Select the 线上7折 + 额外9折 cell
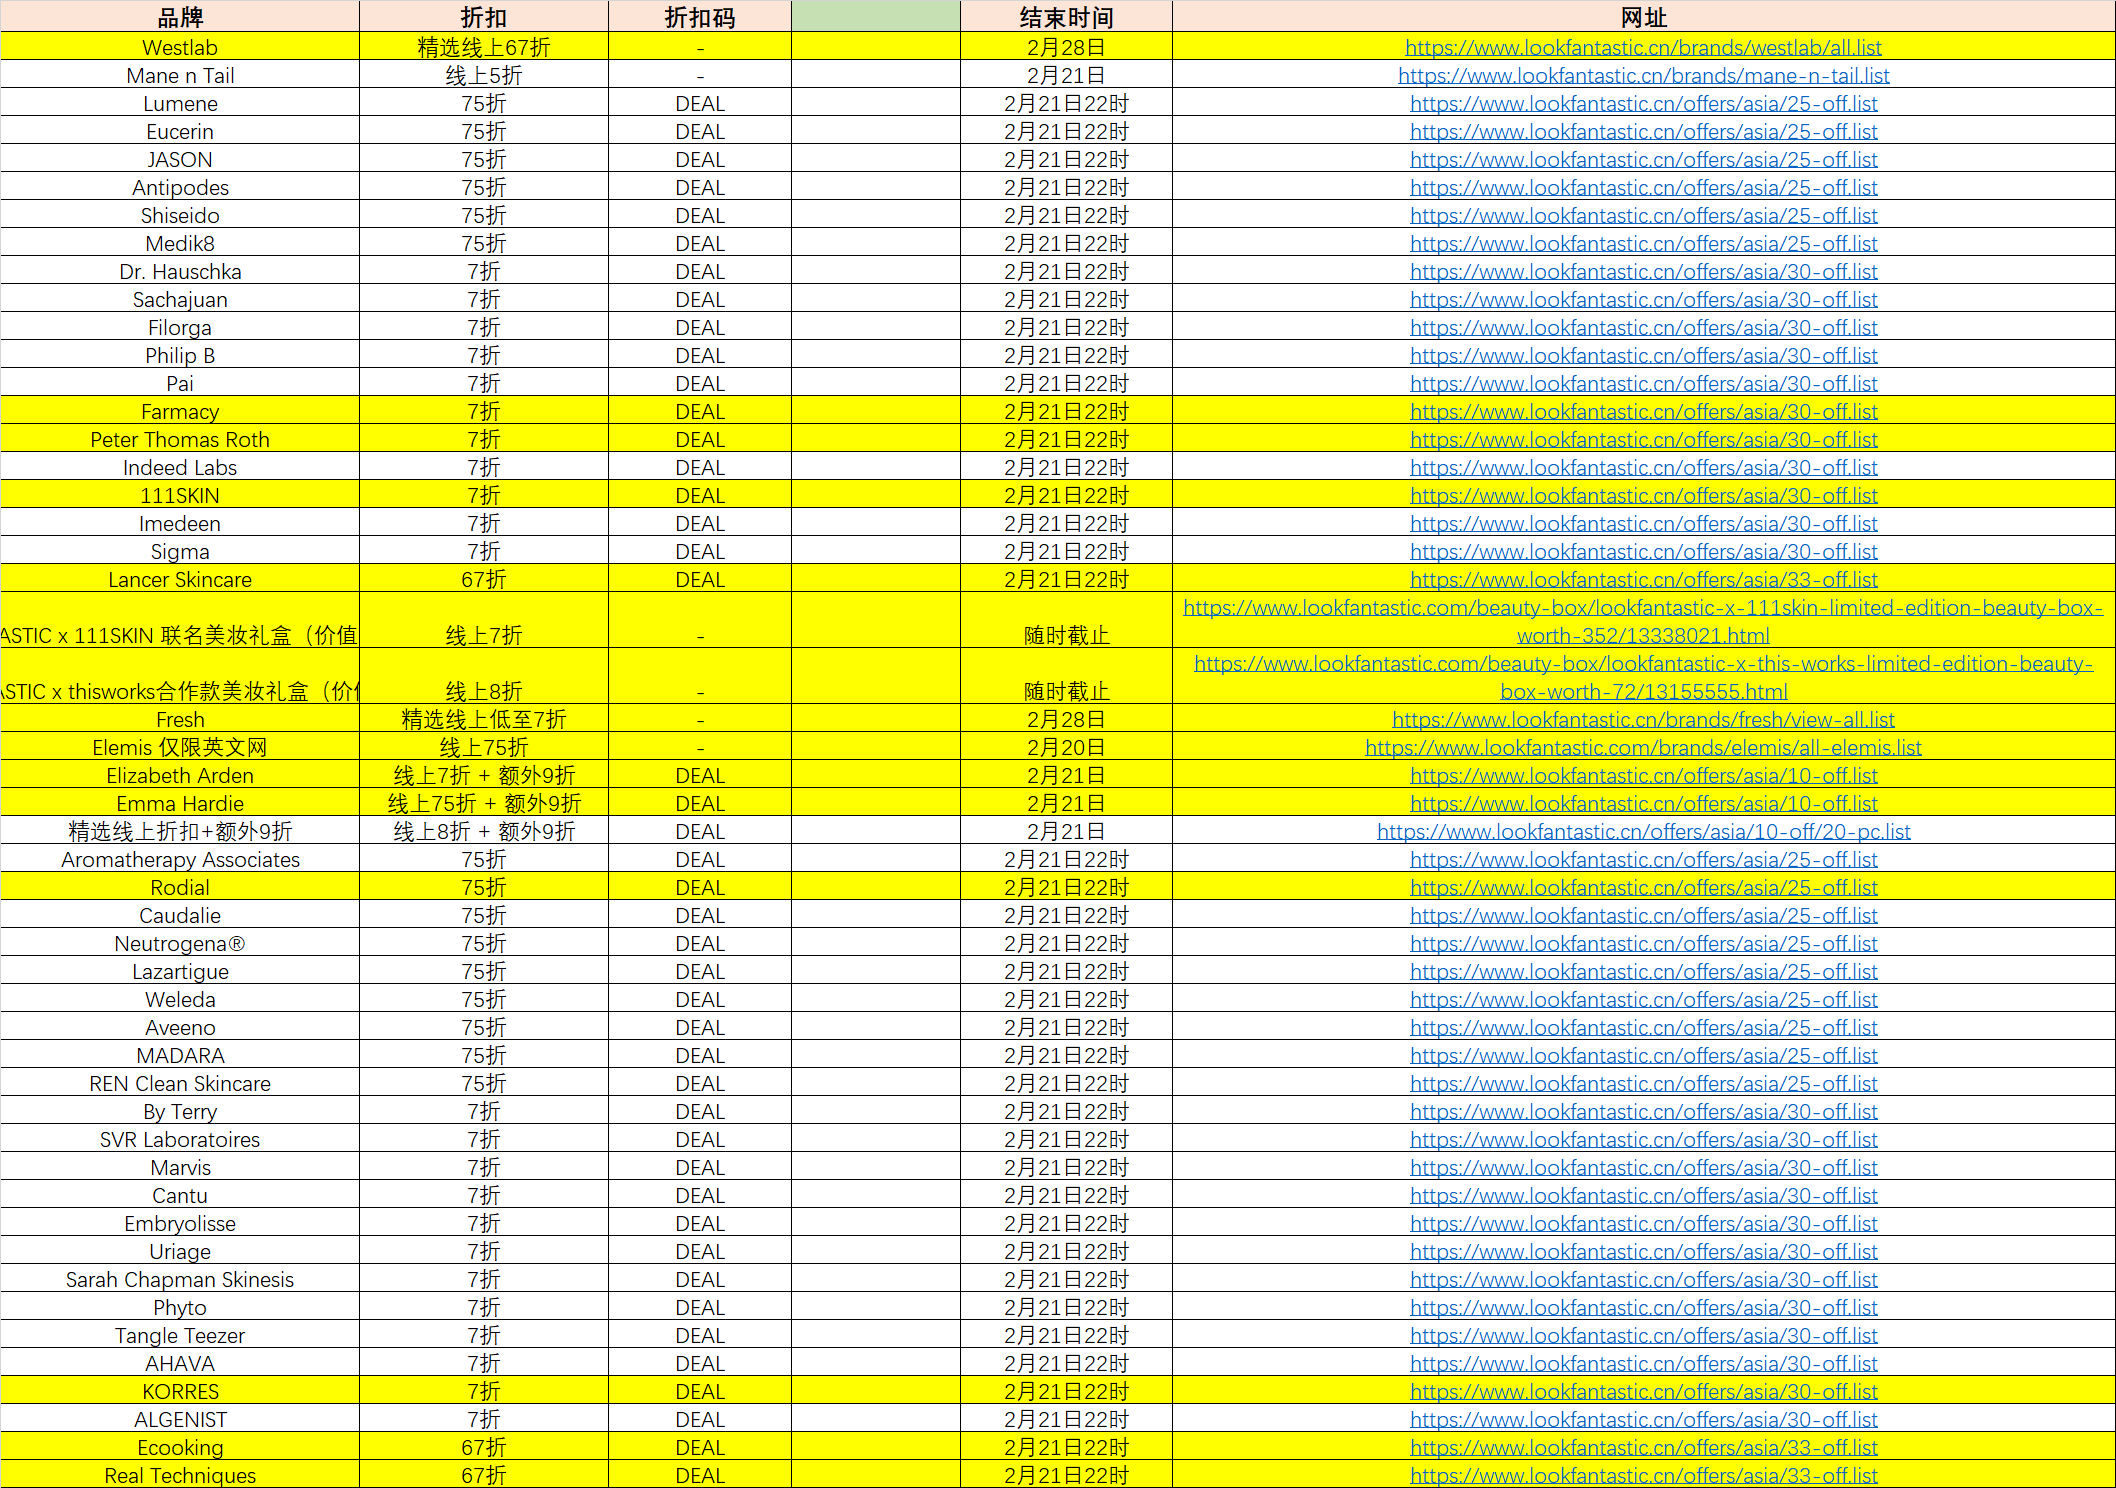This screenshot has width=2116, height=1488. [484, 775]
